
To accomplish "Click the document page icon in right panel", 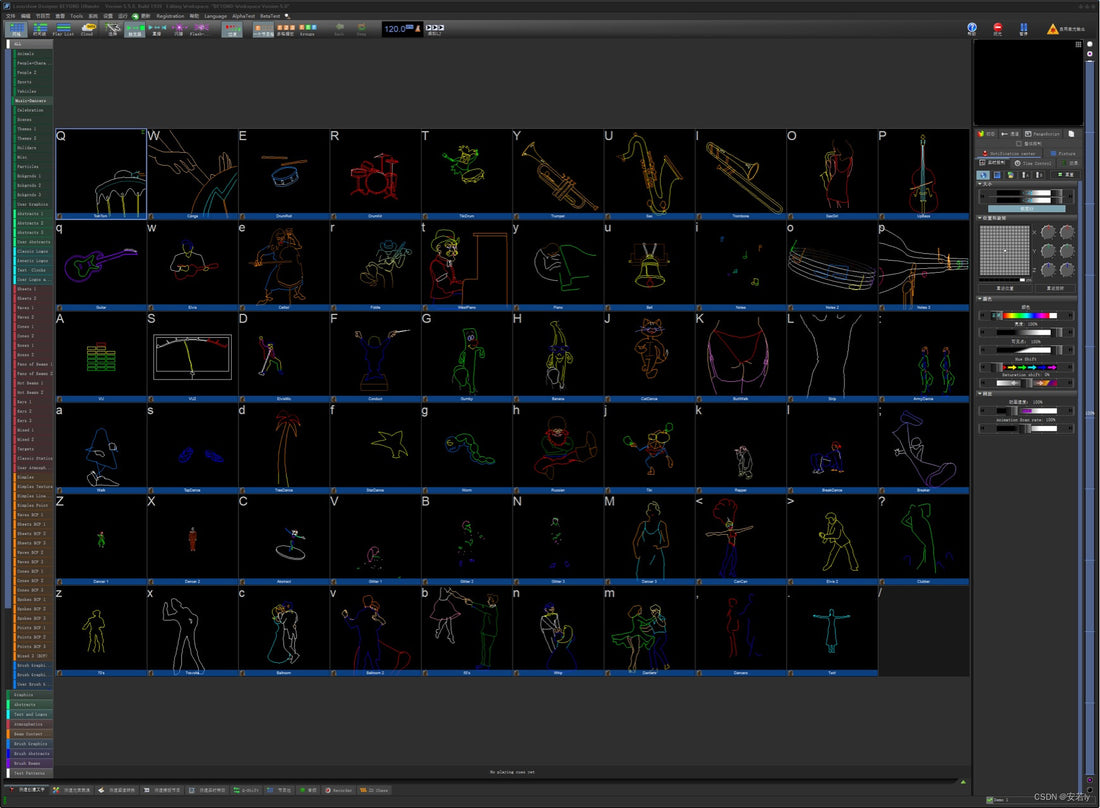I will (x=1071, y=133).
